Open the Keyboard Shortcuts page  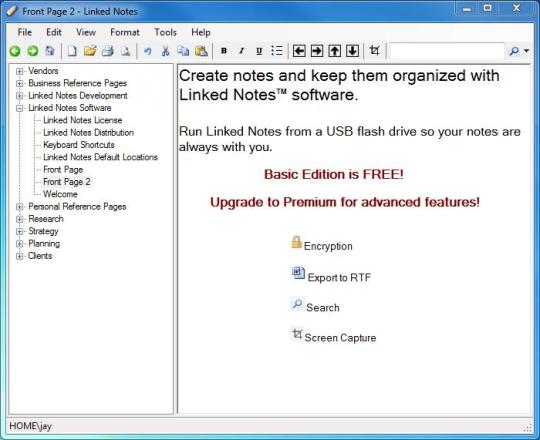tap(79, 145)
